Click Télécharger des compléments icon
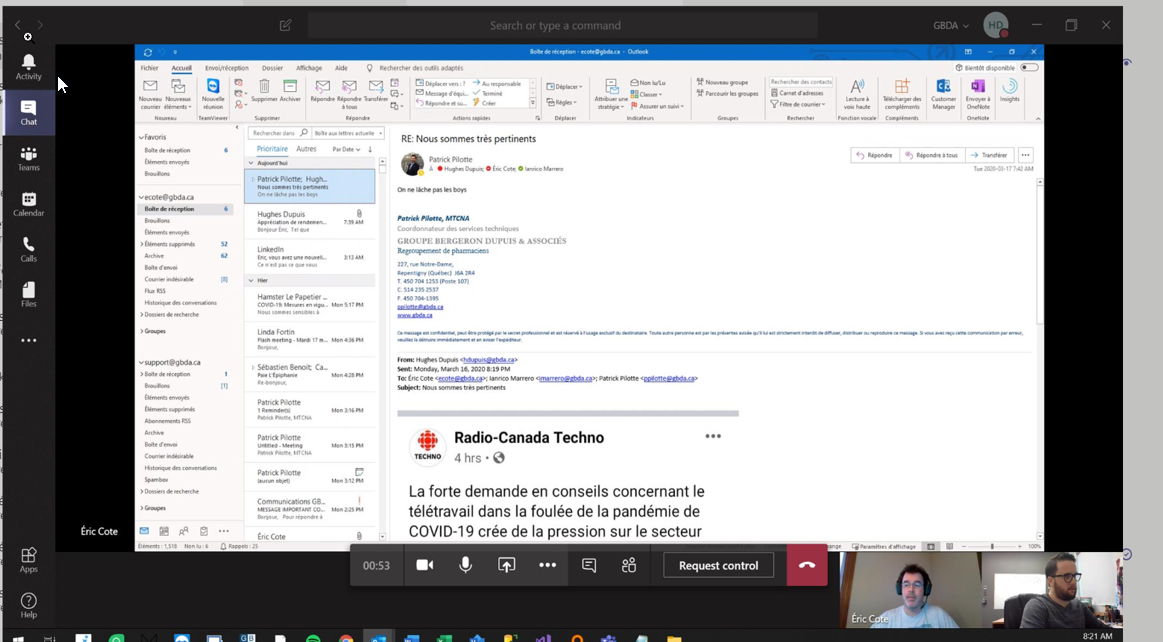The width and height of the screenshot is (1163, 642). click(902, 95)
